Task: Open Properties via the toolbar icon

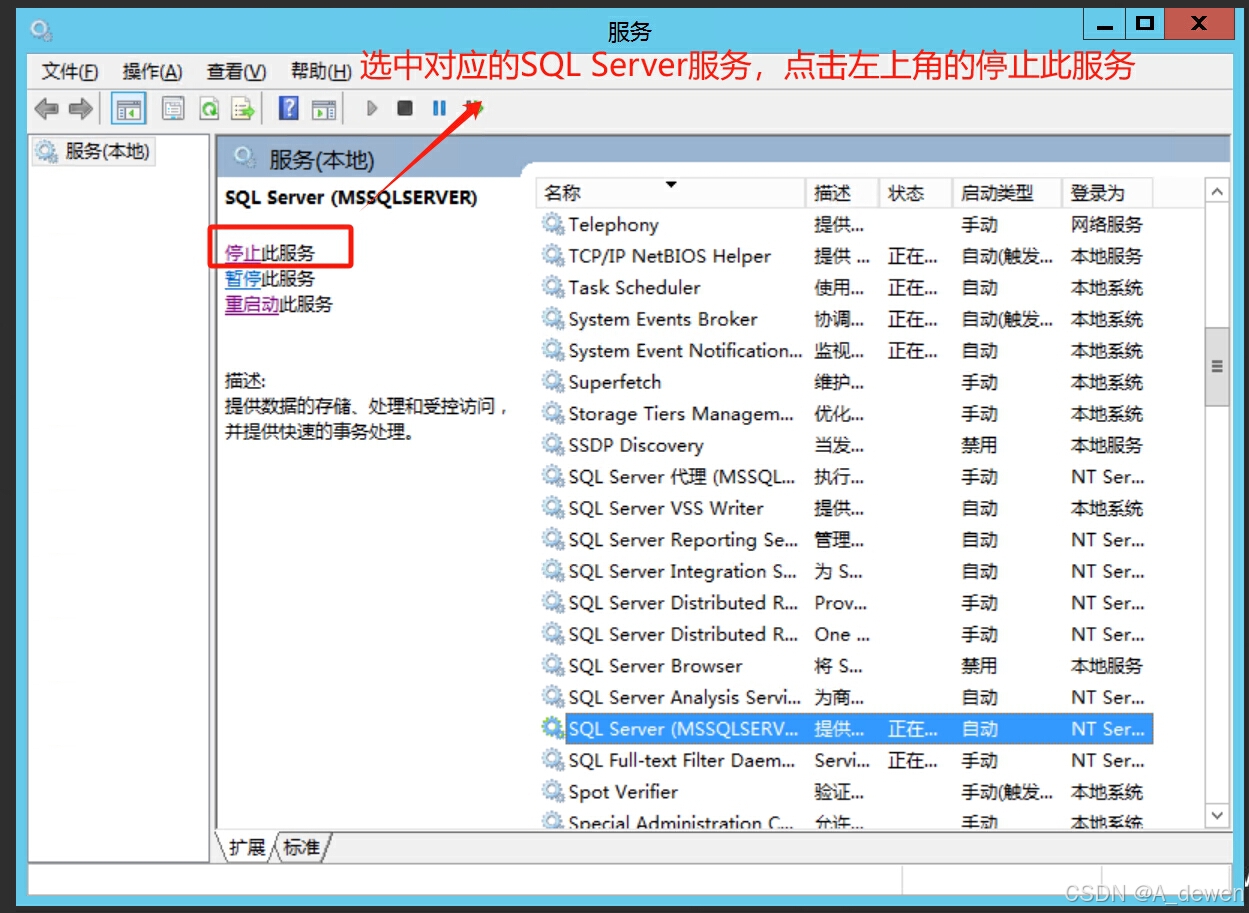Action: pos(174,108)
